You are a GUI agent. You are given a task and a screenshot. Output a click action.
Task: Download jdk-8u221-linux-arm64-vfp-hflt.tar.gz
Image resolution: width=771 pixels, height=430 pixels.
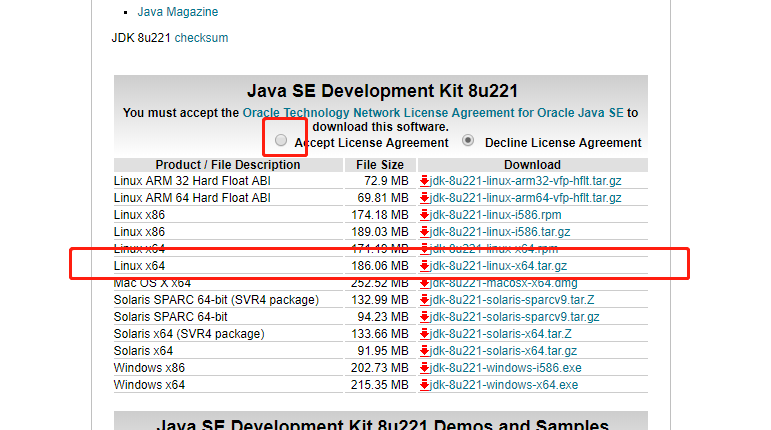pyautogui.click(x=525, y=198)
